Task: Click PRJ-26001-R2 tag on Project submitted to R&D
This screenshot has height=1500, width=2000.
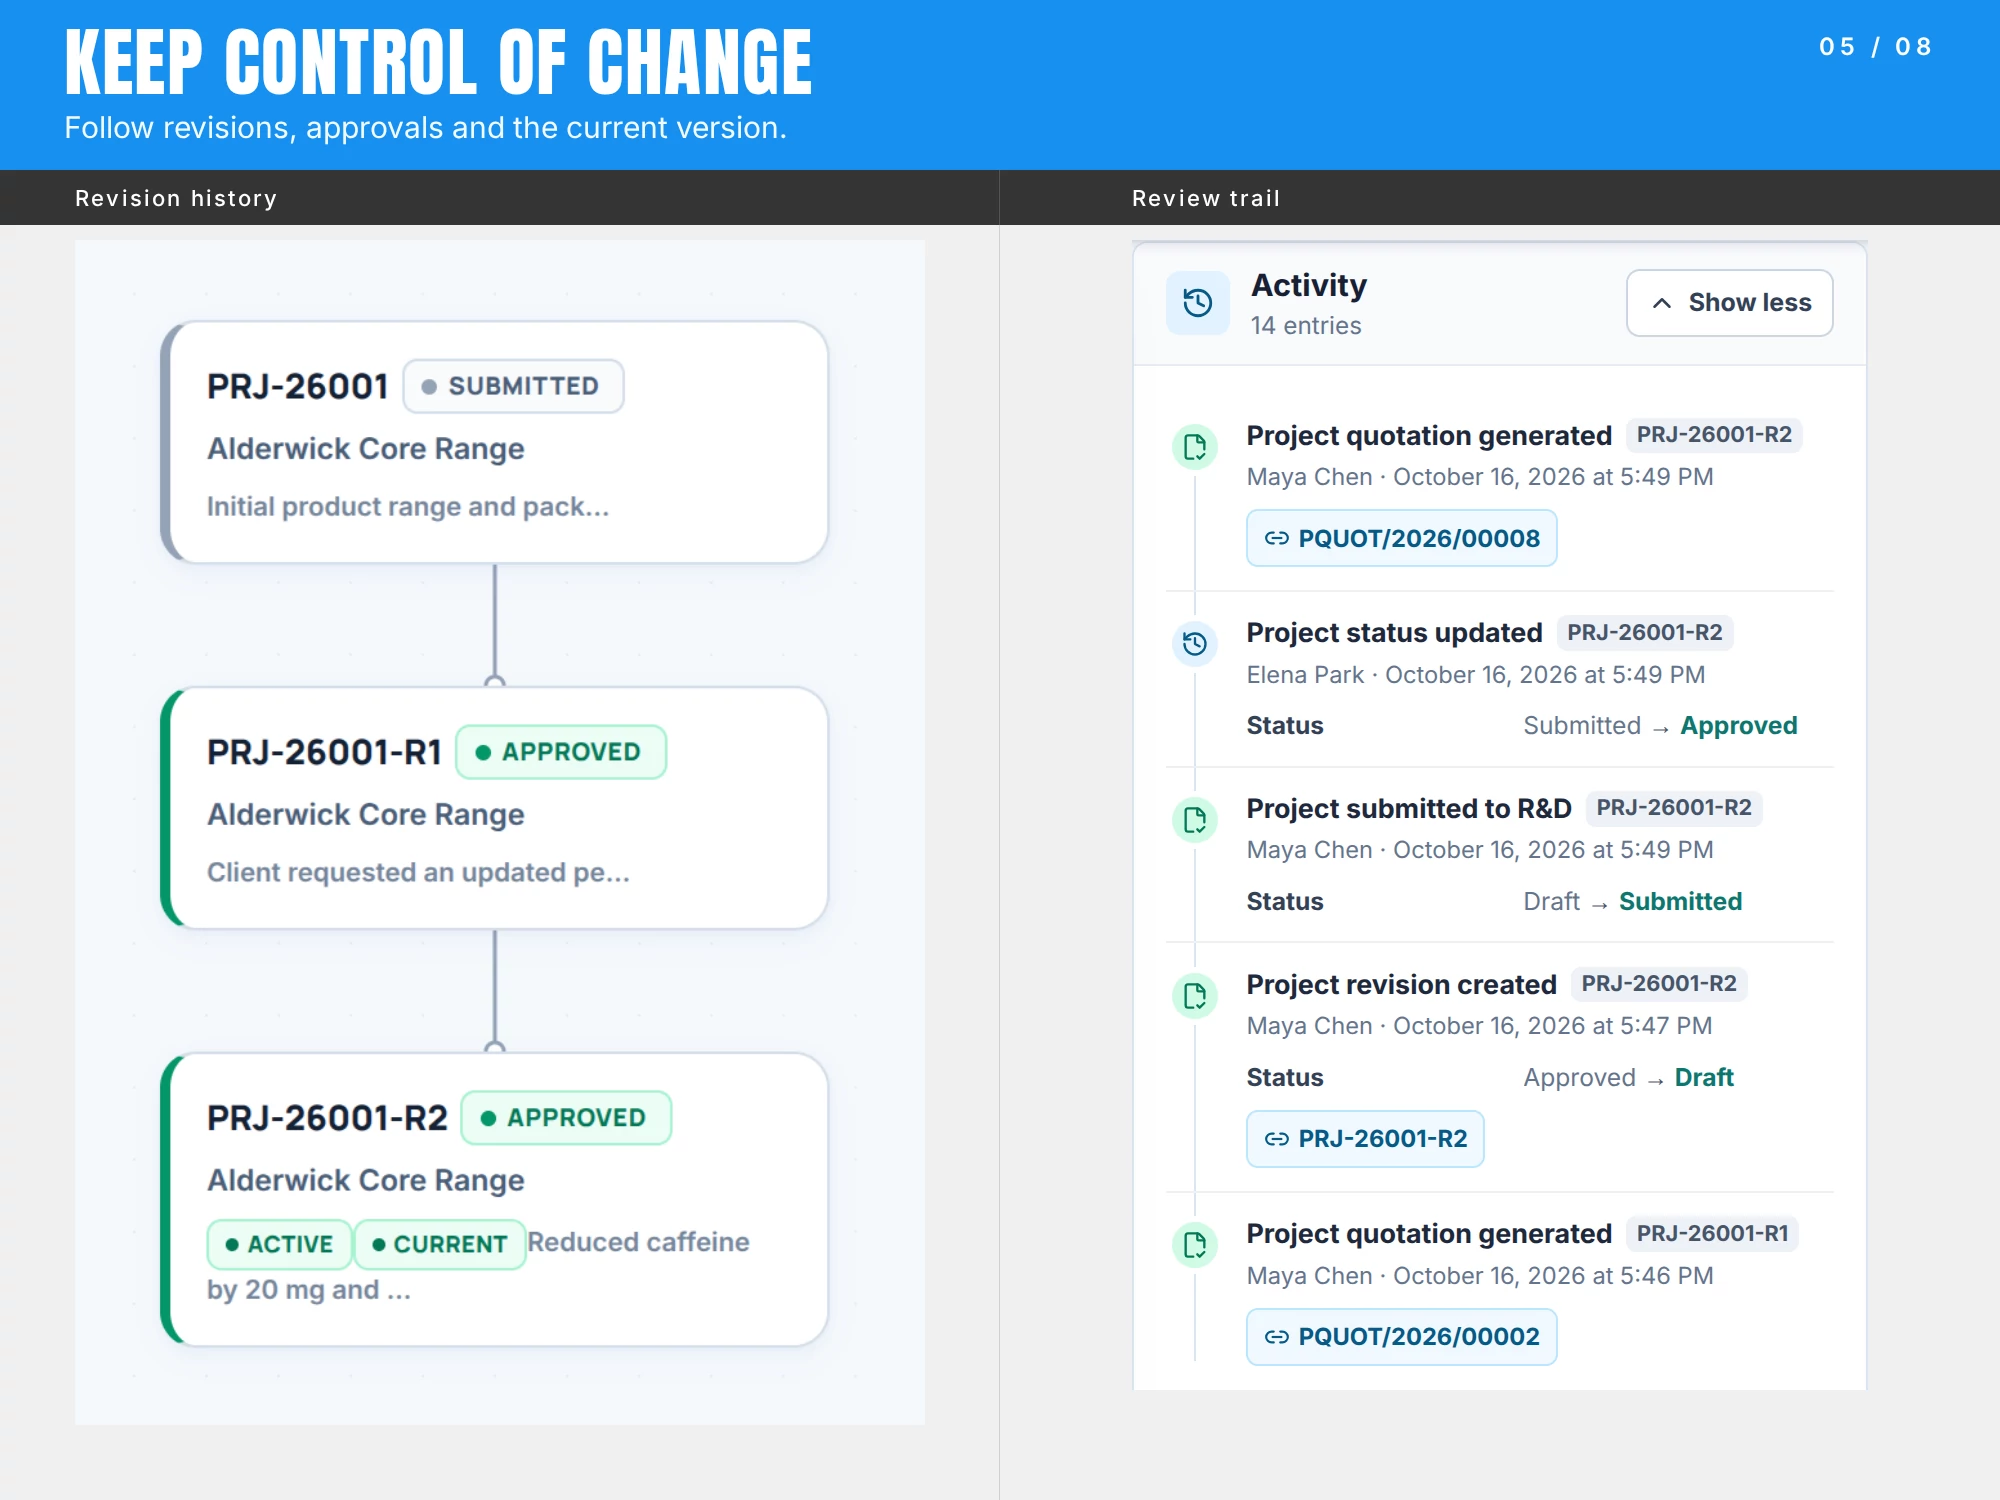Action: point(1674,807)
